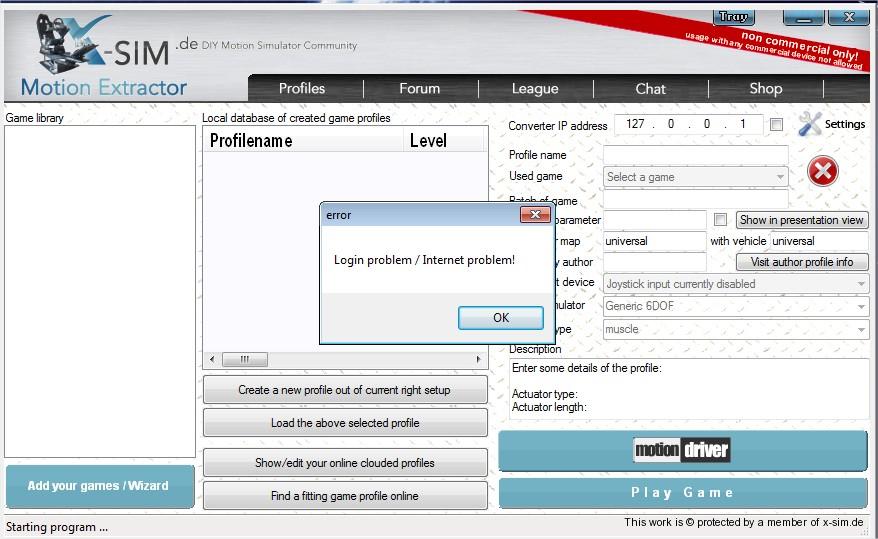Enable the checkbox left of Show in presentation view
Screen dimensions: 878x539
click(x=720, y=220)
